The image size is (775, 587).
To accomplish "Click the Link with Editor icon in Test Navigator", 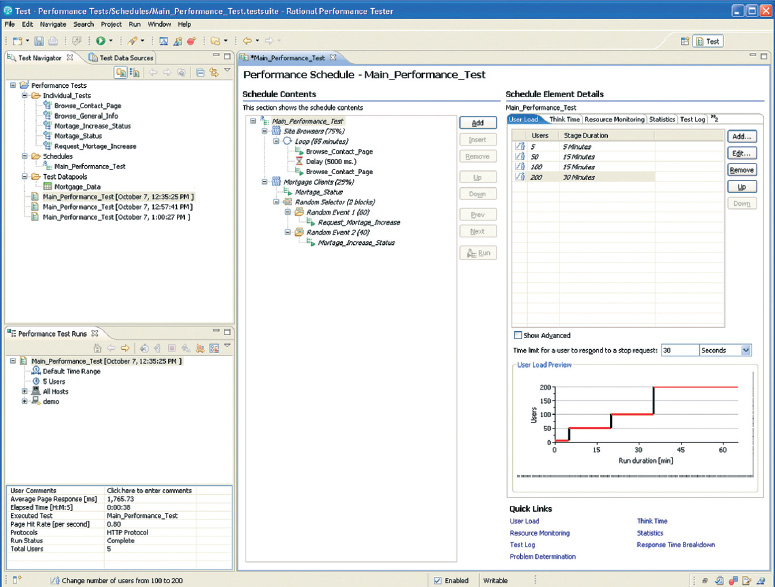I will pos(213,73).
